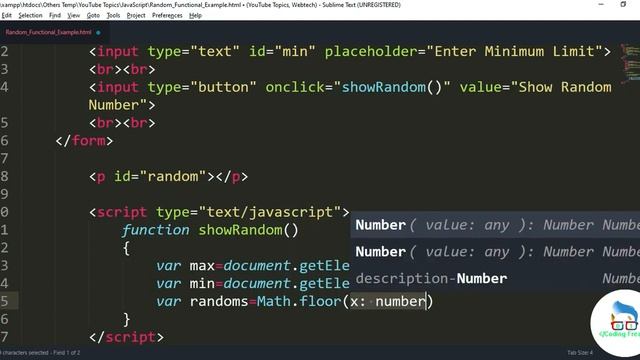Click the id="random" paragraph line
The width and height of the screenshot is (640, 360).
(x=168, y=177)
